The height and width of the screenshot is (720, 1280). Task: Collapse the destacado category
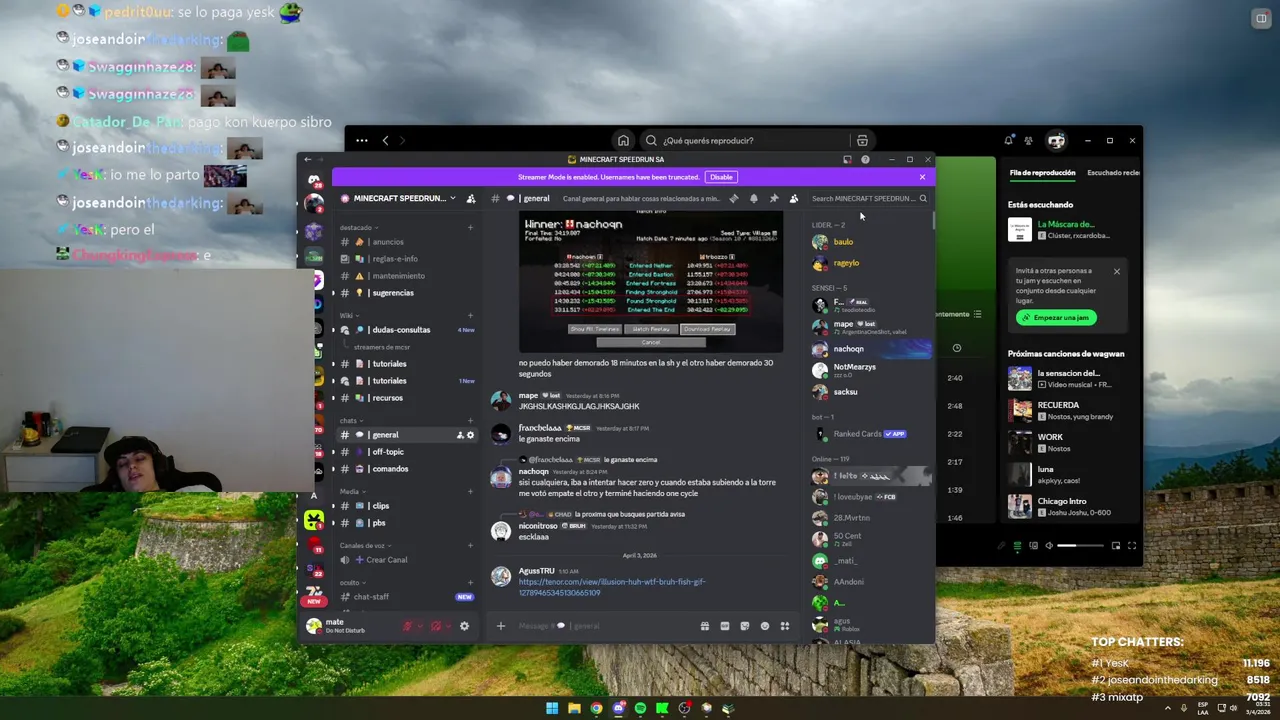357,227
